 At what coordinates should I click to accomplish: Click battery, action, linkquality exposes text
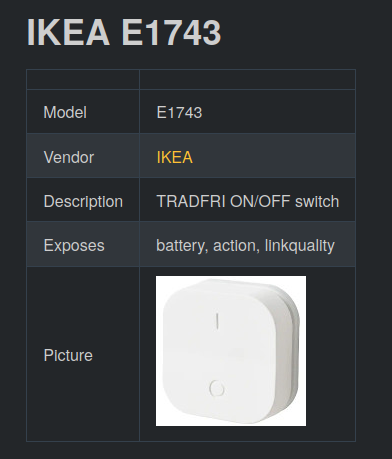[x=245, y=246]
